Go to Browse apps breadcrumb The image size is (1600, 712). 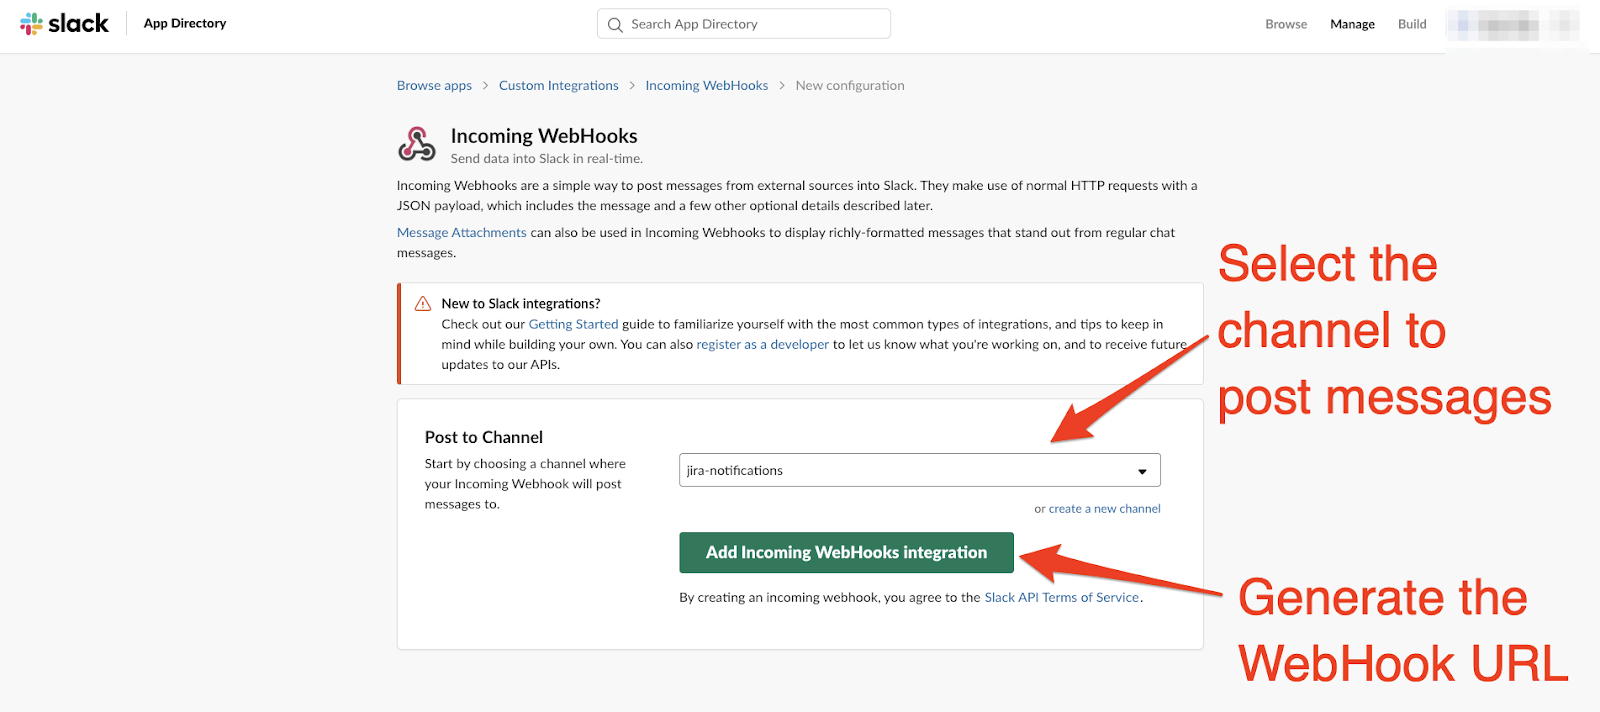pos(434,86)
